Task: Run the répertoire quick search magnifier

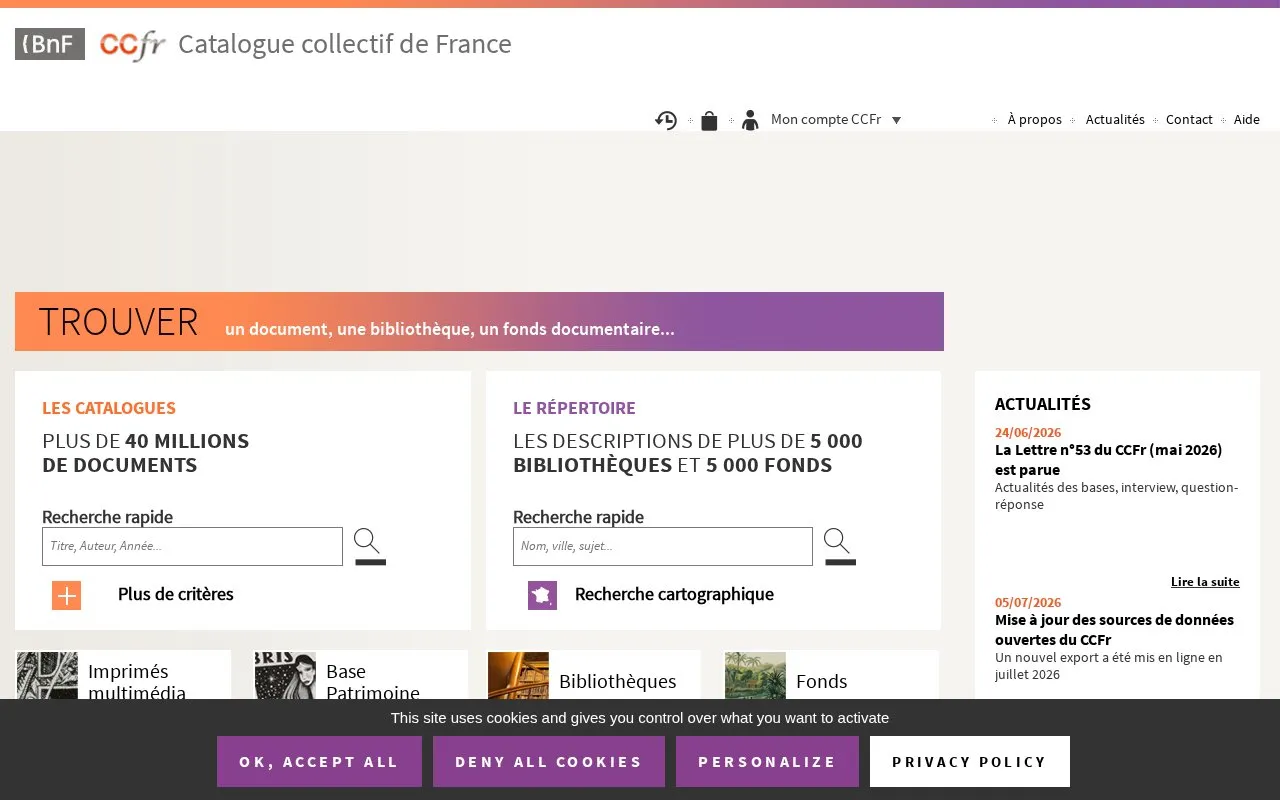Action: point(839,546)
